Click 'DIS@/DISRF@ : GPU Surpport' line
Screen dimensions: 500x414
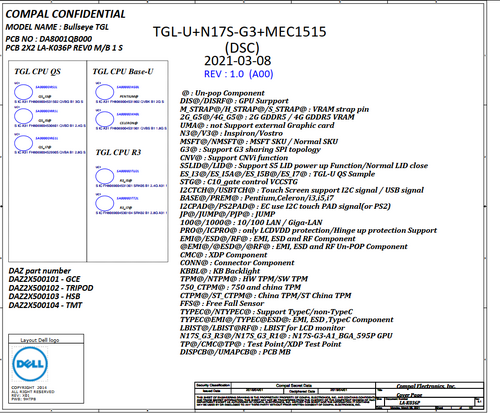tap(234, 101)
